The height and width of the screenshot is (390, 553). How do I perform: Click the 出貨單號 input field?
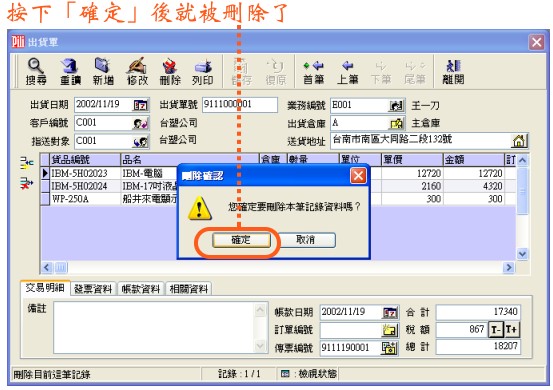(x=240, y=105)
